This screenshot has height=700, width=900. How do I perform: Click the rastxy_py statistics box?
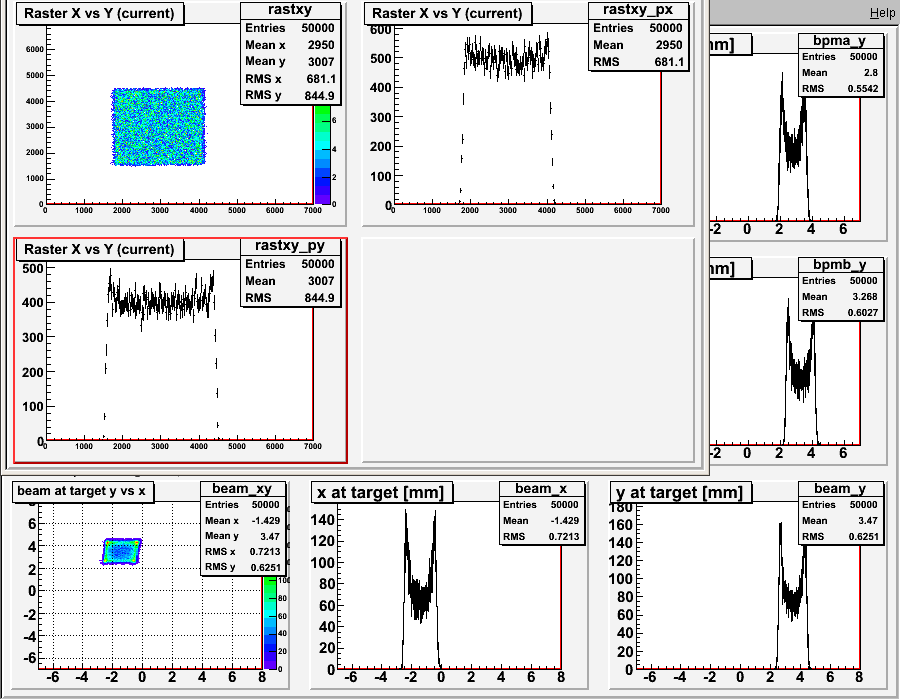(x=290, y=273)
